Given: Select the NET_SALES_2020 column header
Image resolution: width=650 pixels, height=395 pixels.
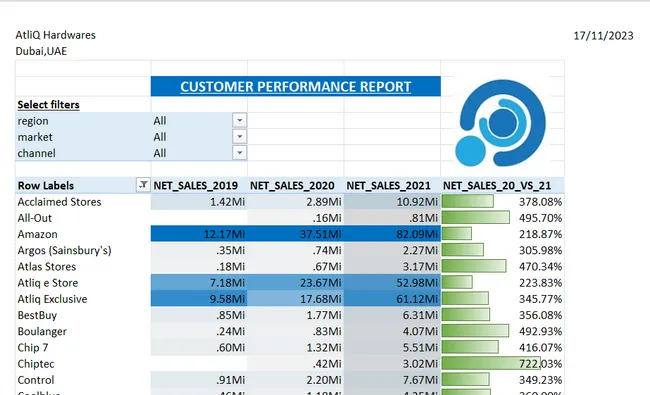Looking at the screenshot, I should [x=292, y=186].
